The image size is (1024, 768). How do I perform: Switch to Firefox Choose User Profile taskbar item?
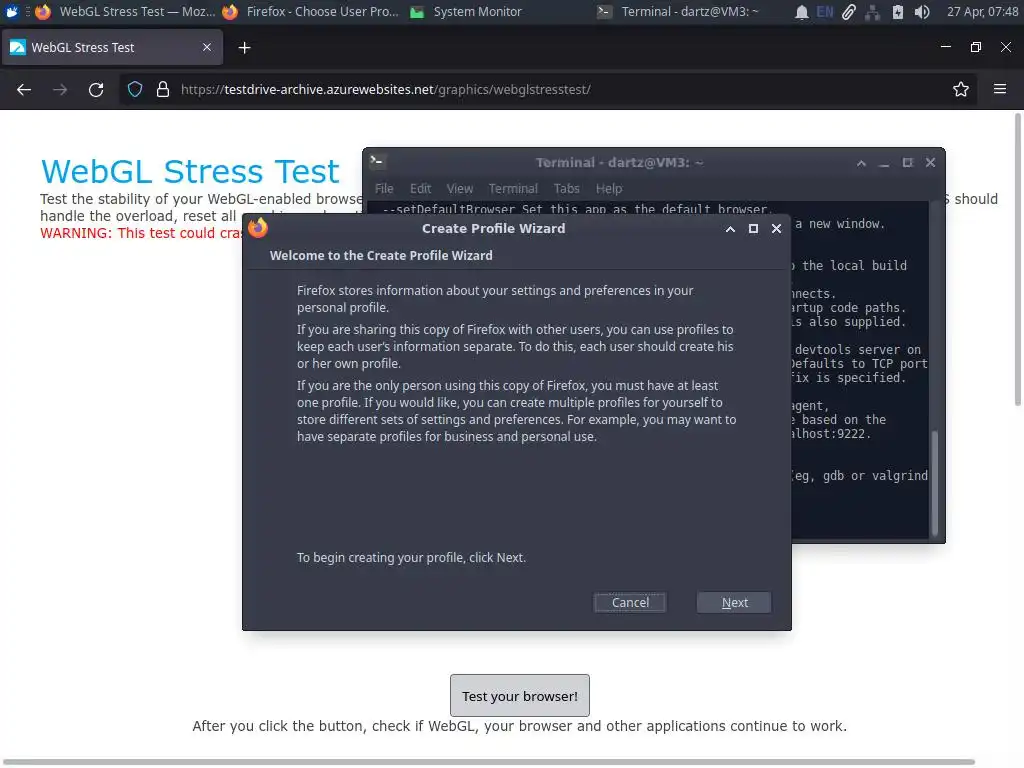311,11
